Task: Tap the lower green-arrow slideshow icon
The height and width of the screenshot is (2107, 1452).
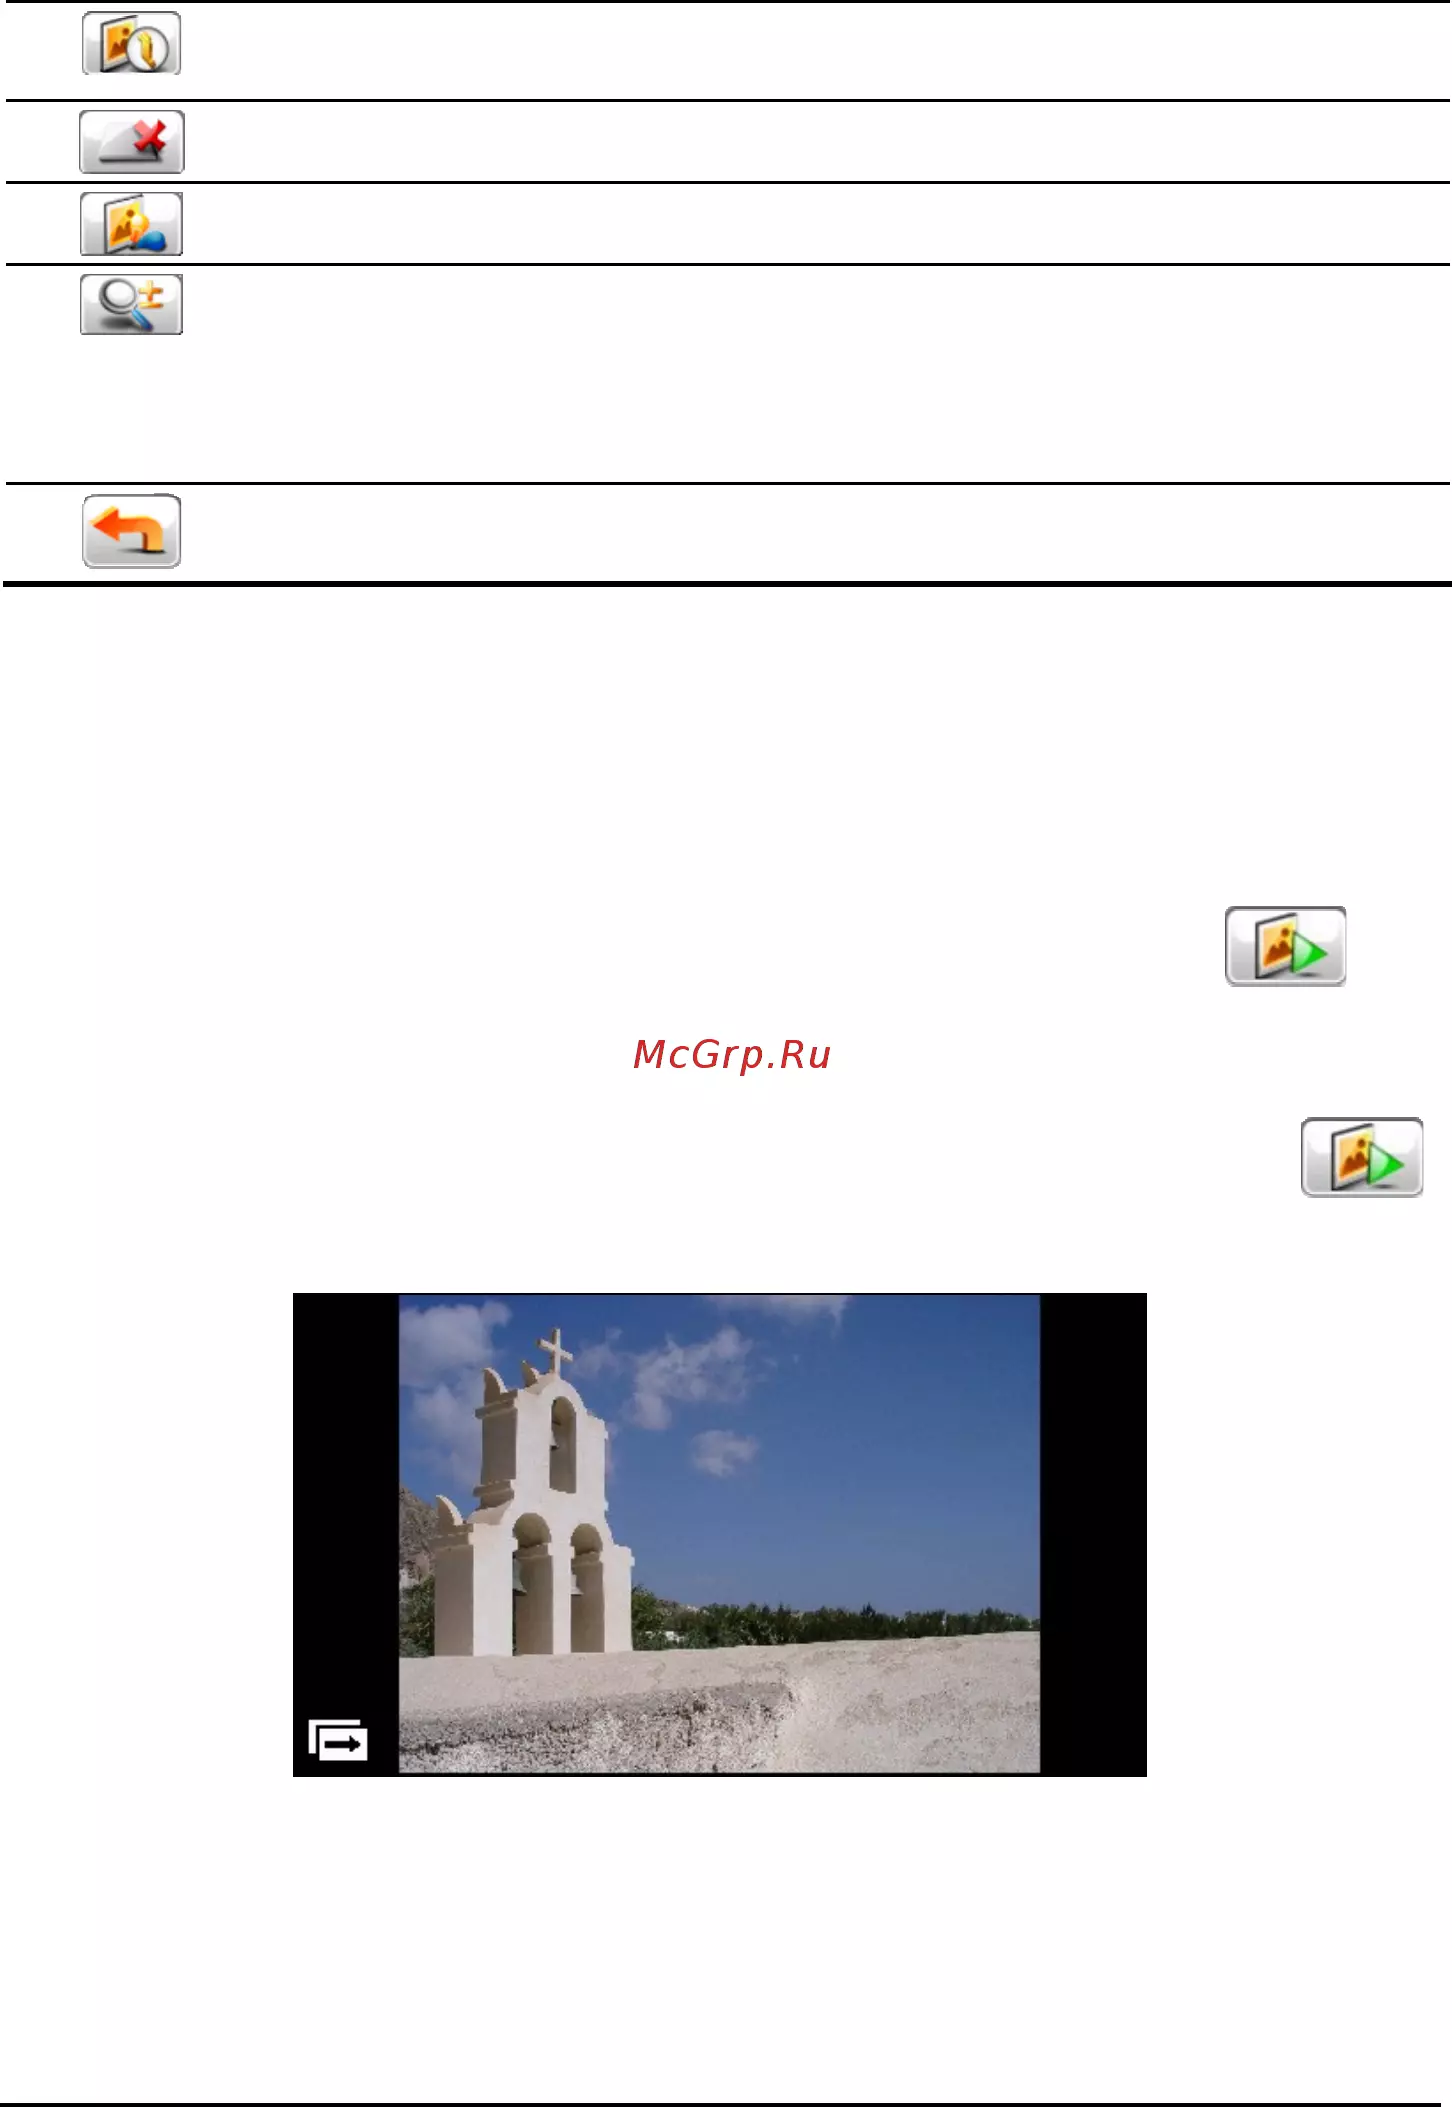Action: (1361, 1157)
